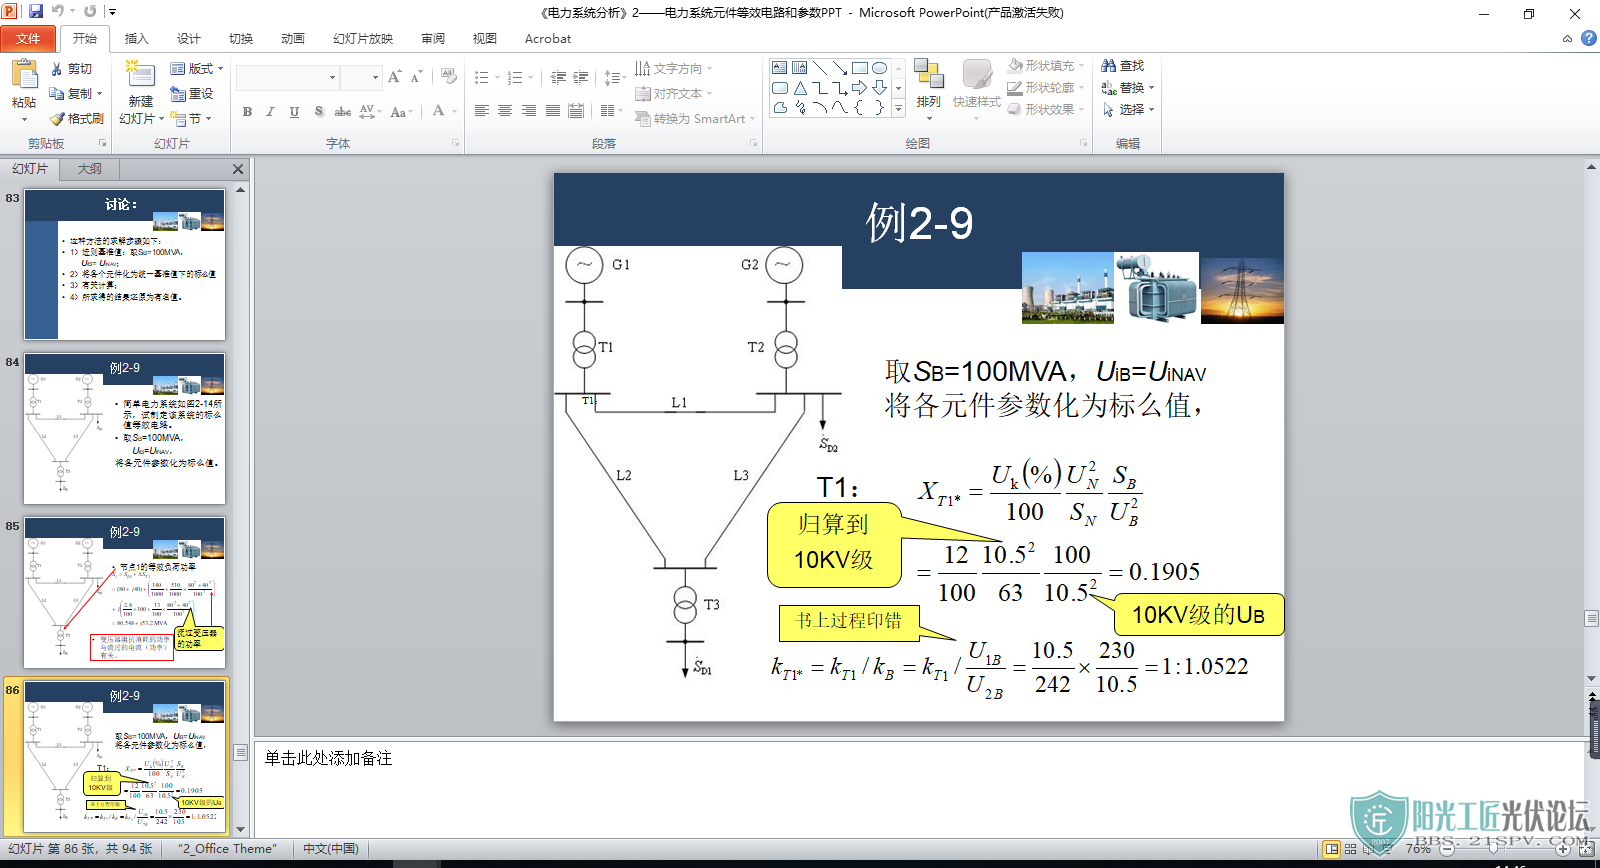Switch to the Slide Show (幻灯片放映) tab
Viewport: 1600px width, 868px height.
pos(362,39)
